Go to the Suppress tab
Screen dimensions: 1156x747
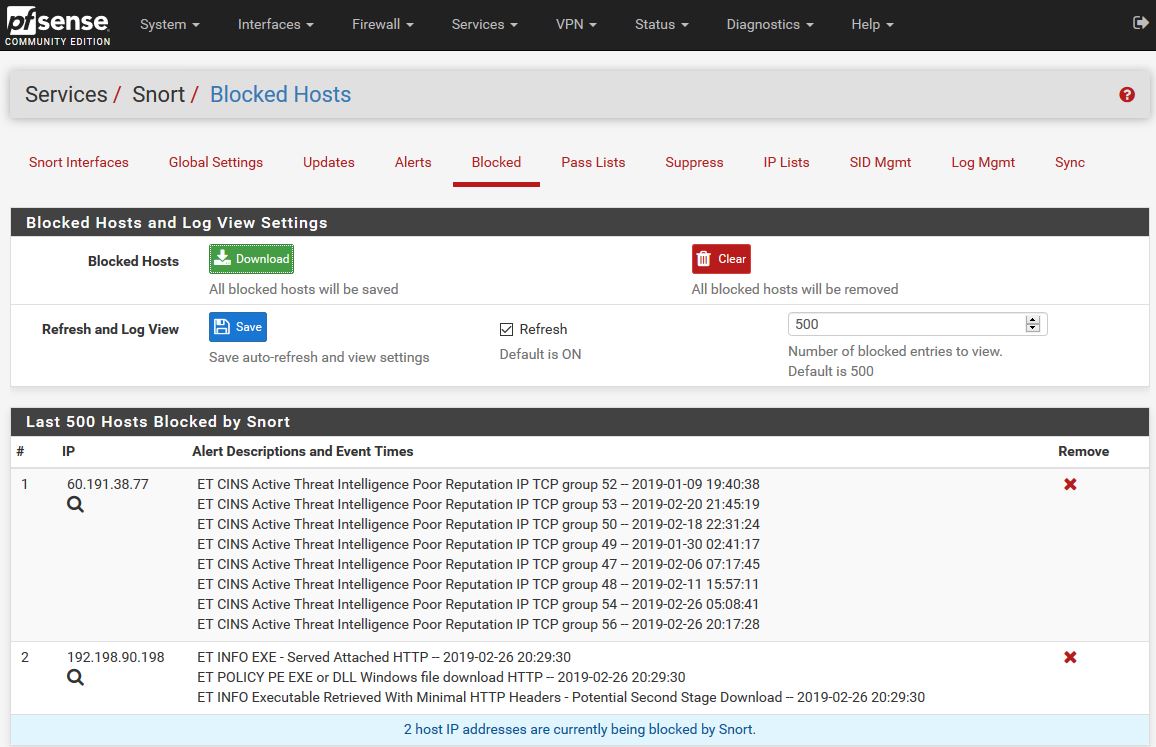694,162
